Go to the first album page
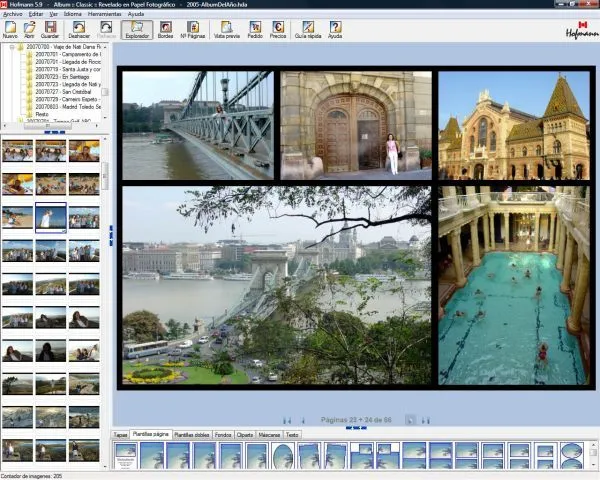This screenshot has width=600, height=480. 287,421
